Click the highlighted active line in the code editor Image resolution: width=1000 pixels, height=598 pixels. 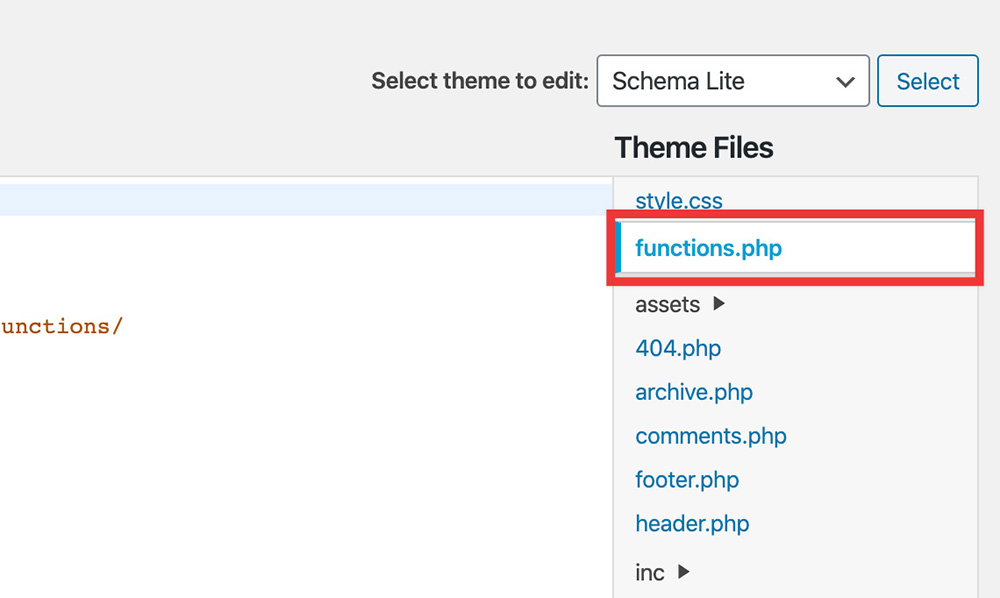click(300, 200)
